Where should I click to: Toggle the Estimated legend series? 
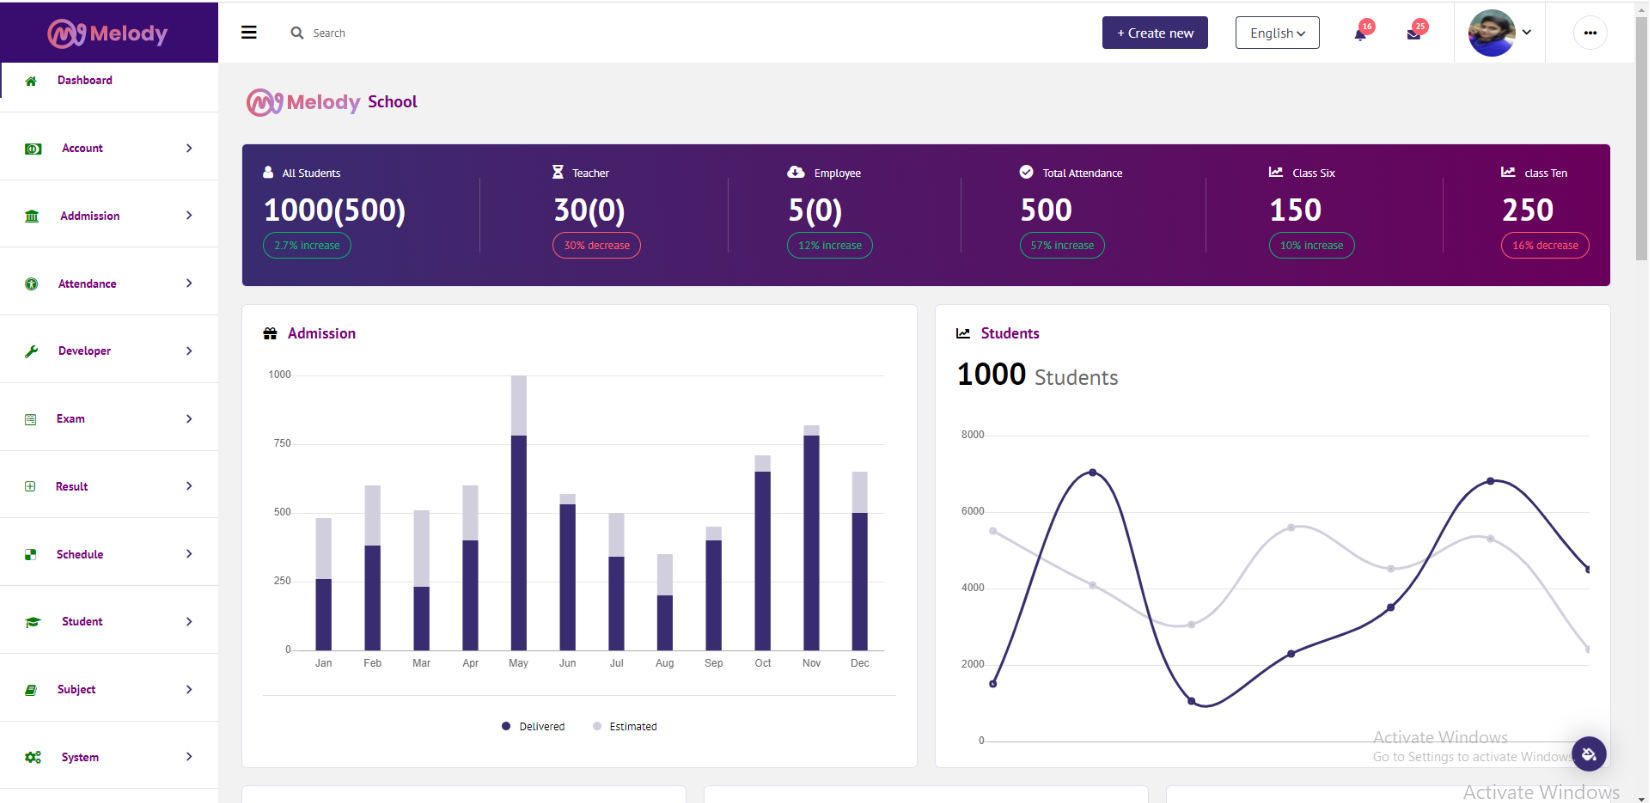625,727
